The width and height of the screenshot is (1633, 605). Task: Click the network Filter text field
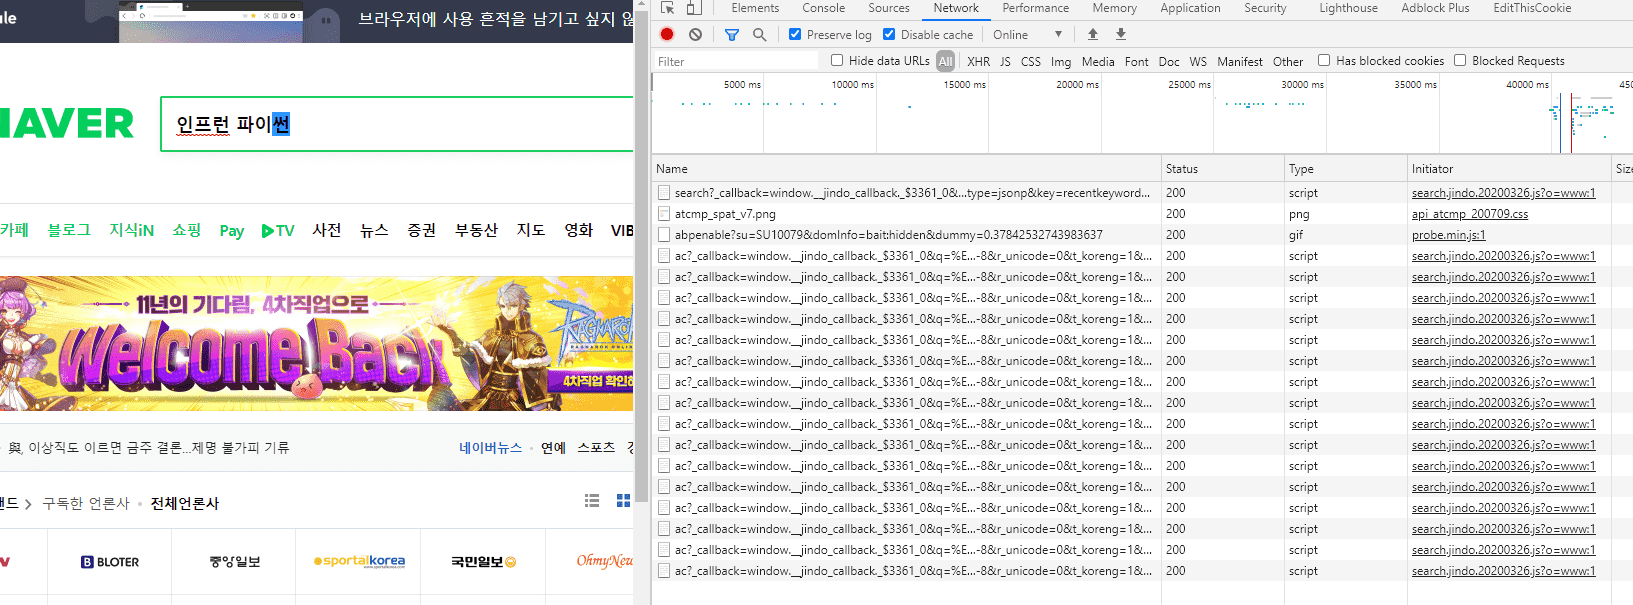click(x=736, y=61)
